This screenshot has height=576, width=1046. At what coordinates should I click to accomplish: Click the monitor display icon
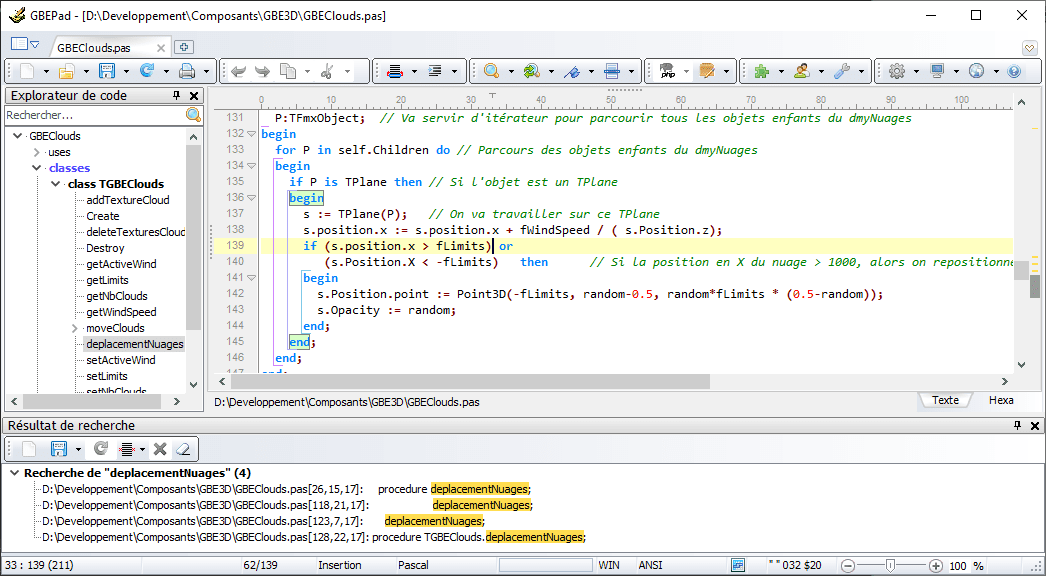tap(937, 71)
